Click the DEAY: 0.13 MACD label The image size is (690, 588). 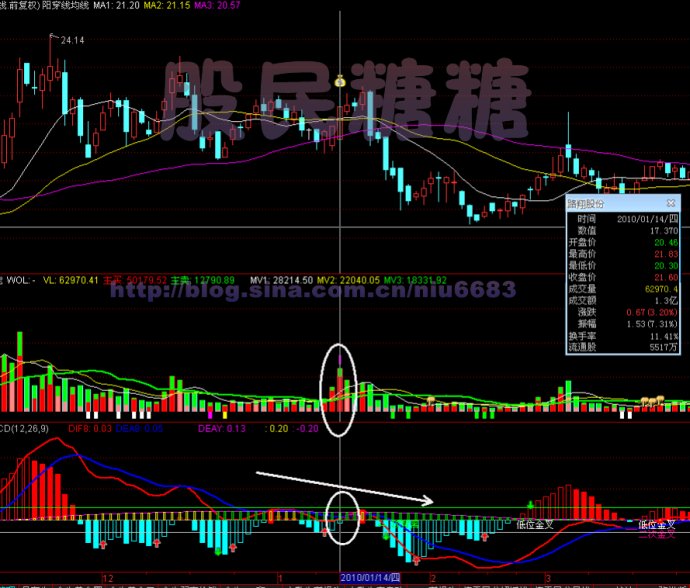[222, 428]
